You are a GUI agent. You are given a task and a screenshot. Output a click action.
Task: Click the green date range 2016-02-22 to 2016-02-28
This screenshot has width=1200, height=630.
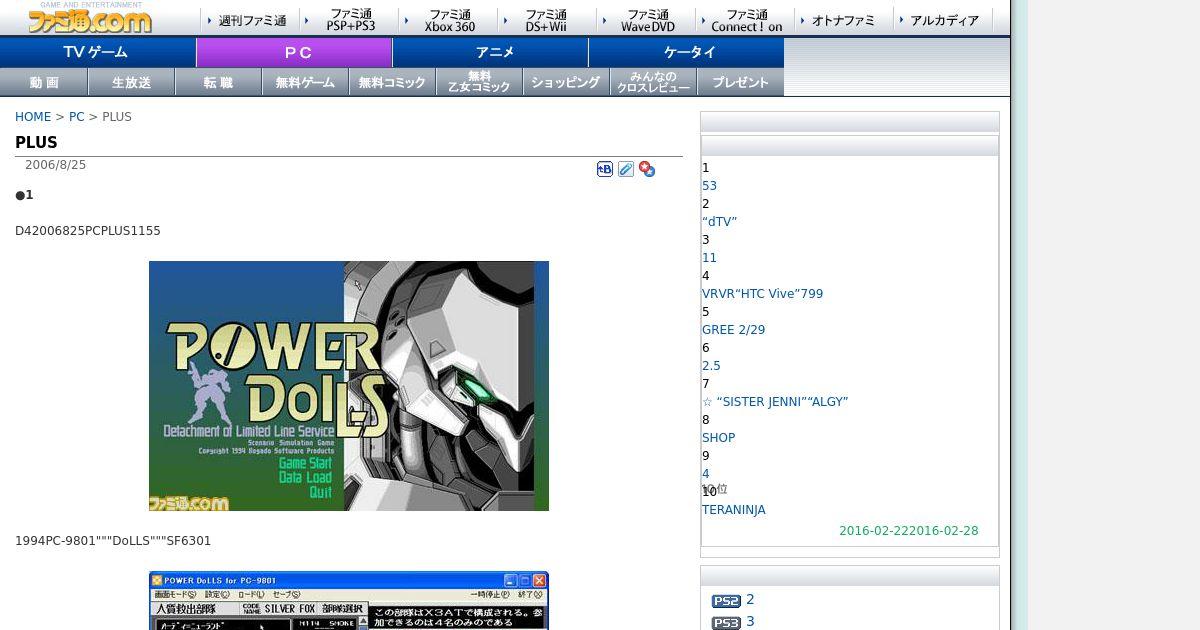coord(909,531)
